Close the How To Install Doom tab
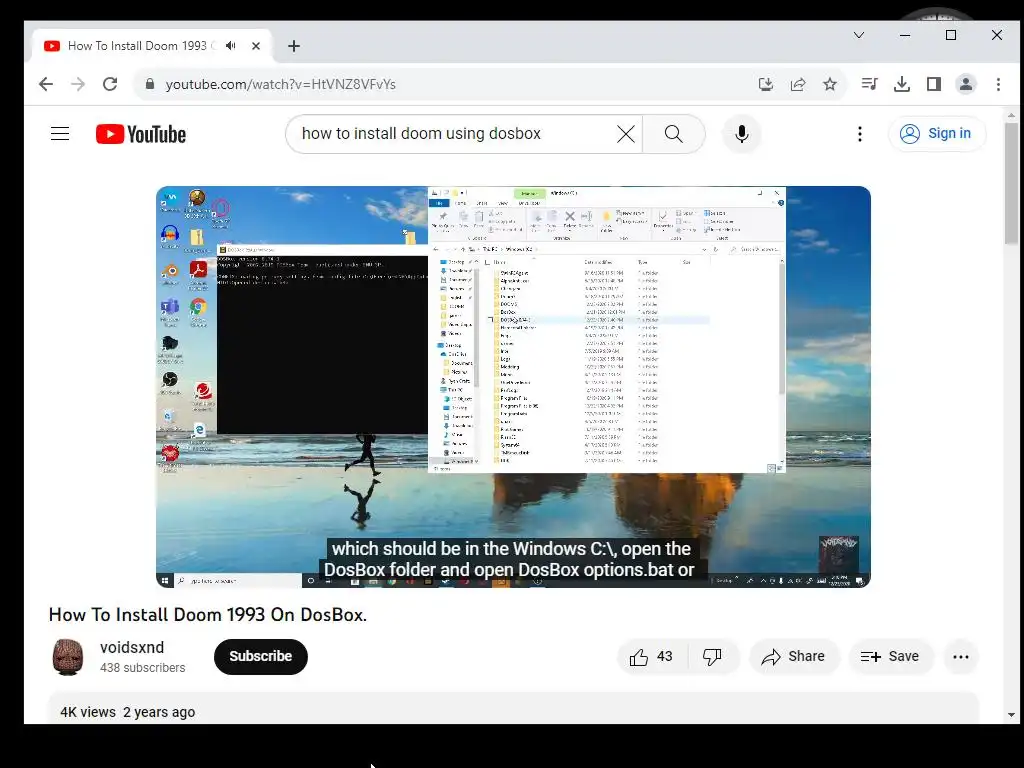 point(256,46)
